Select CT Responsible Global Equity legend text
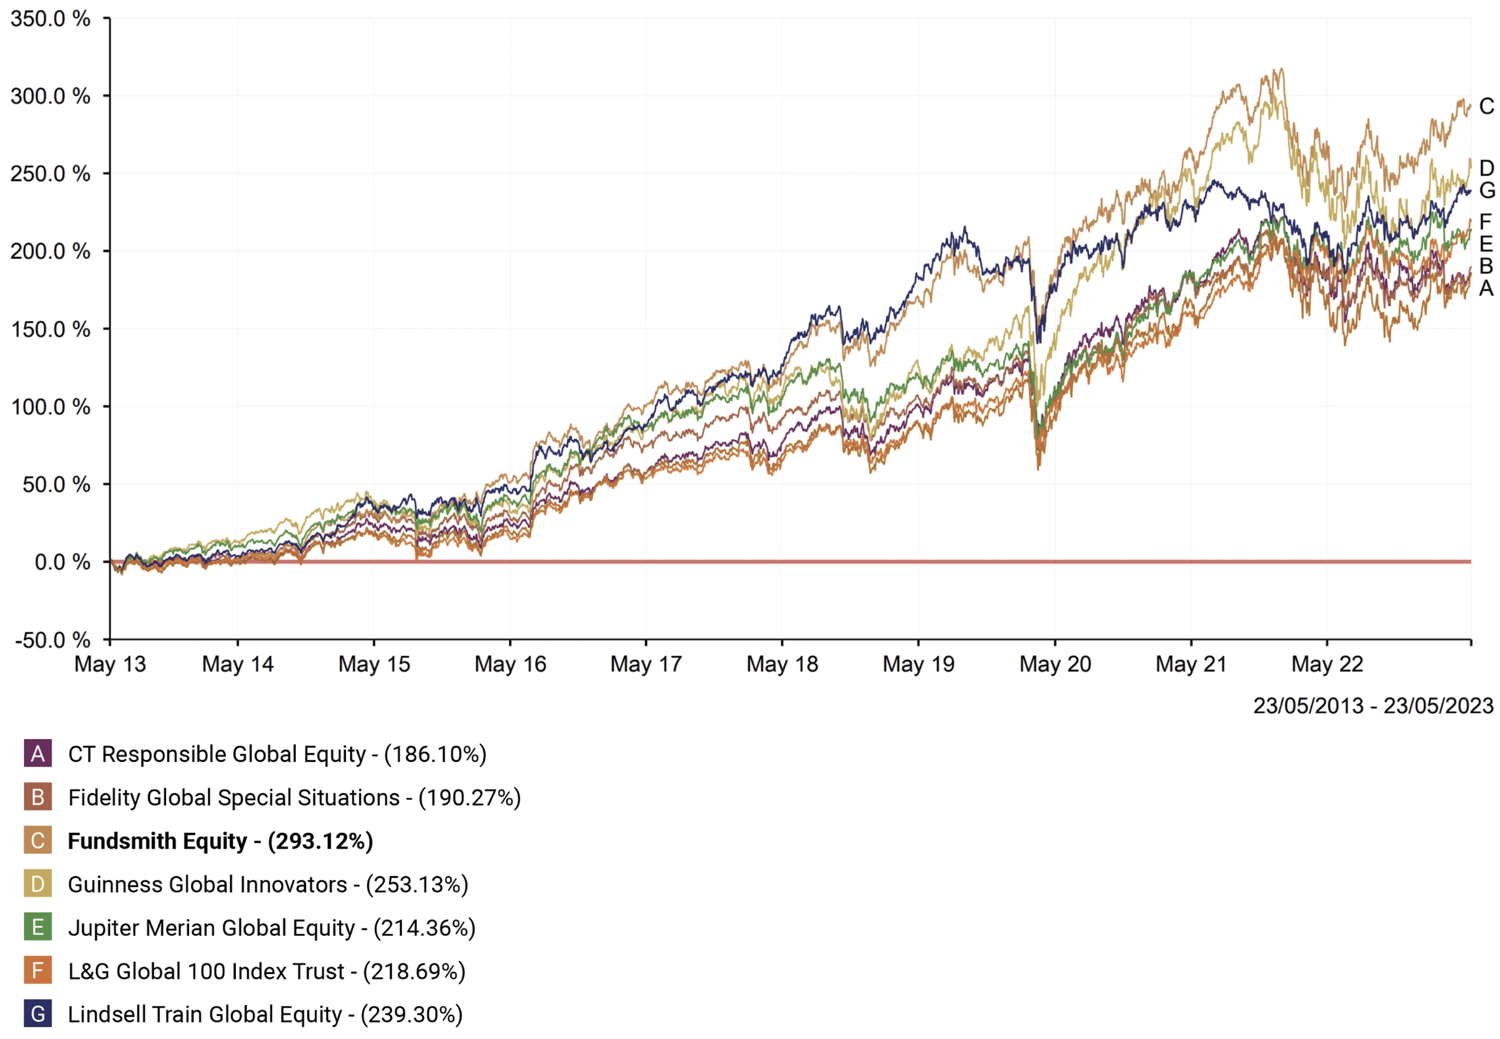 tap(277, 754)
